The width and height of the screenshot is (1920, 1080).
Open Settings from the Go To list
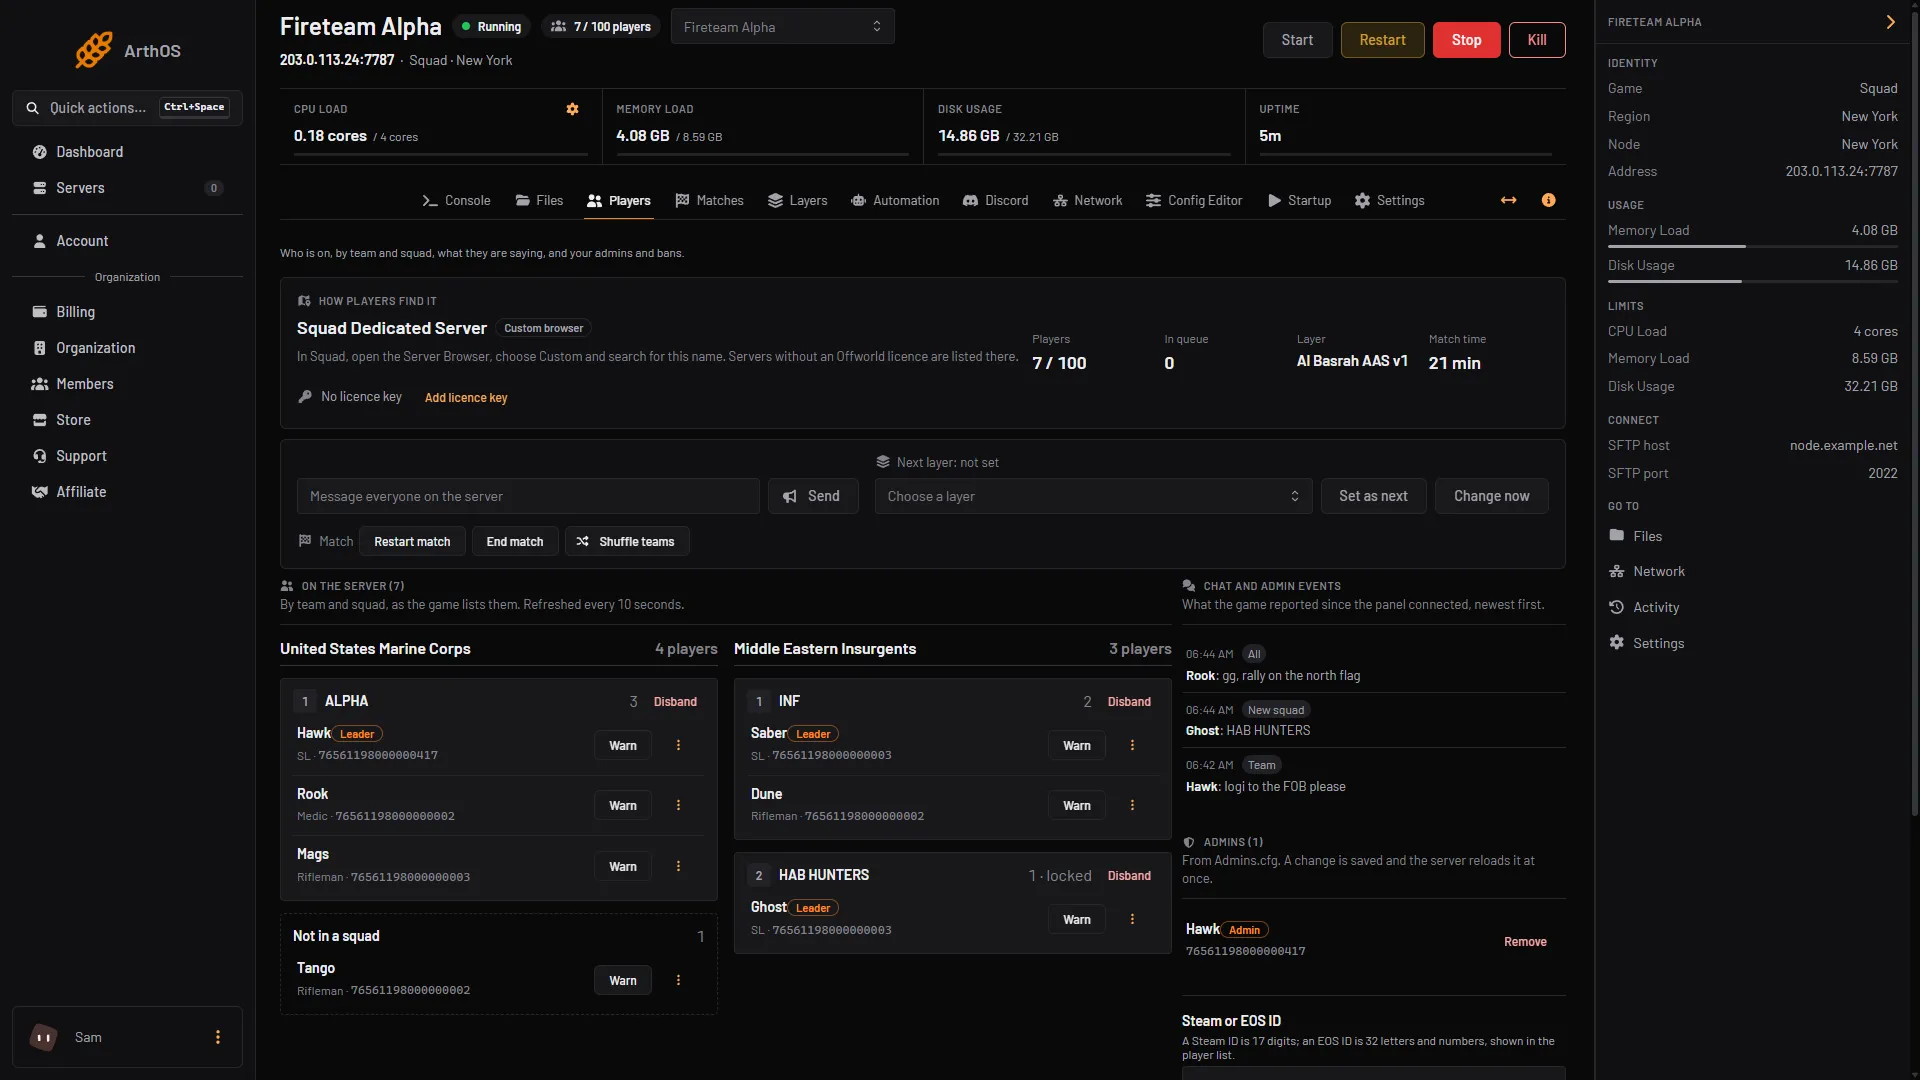click(1647, 644)
